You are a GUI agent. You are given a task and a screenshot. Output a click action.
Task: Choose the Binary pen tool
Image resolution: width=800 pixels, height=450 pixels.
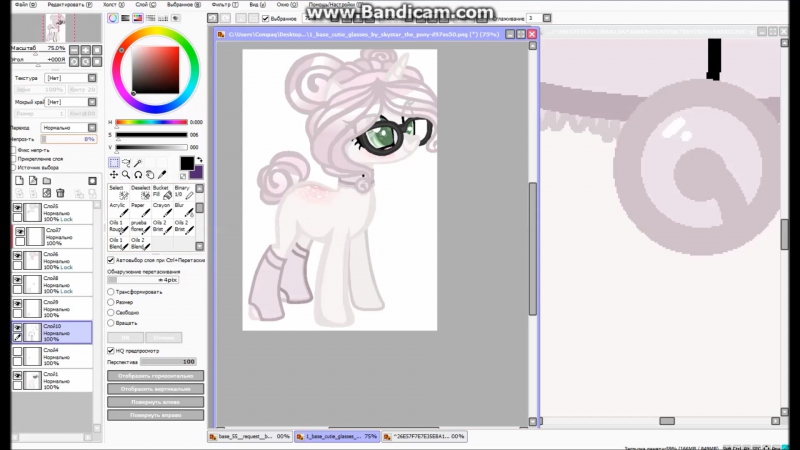click(184, 192)
